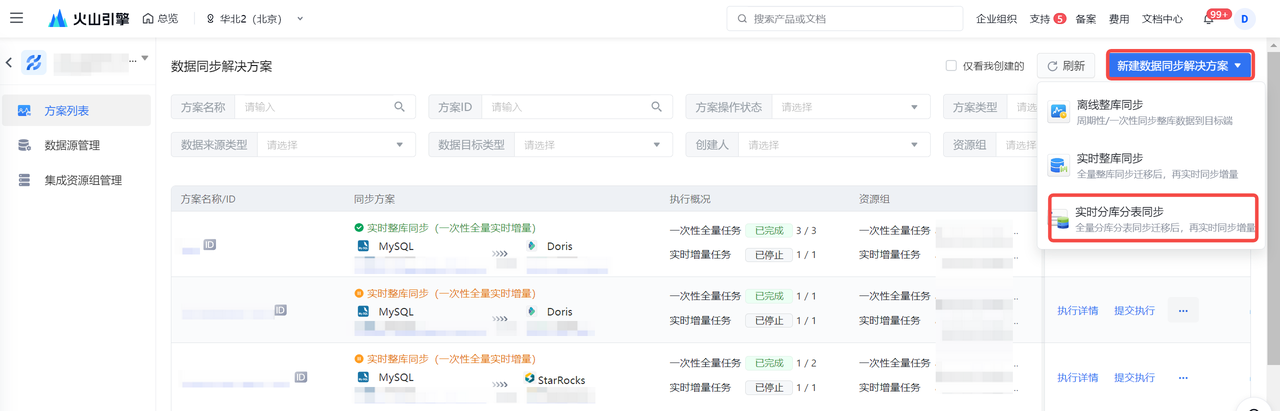Click the notification bell icon
Screen dimensions: 1280x411
(x=1208, y=20)
